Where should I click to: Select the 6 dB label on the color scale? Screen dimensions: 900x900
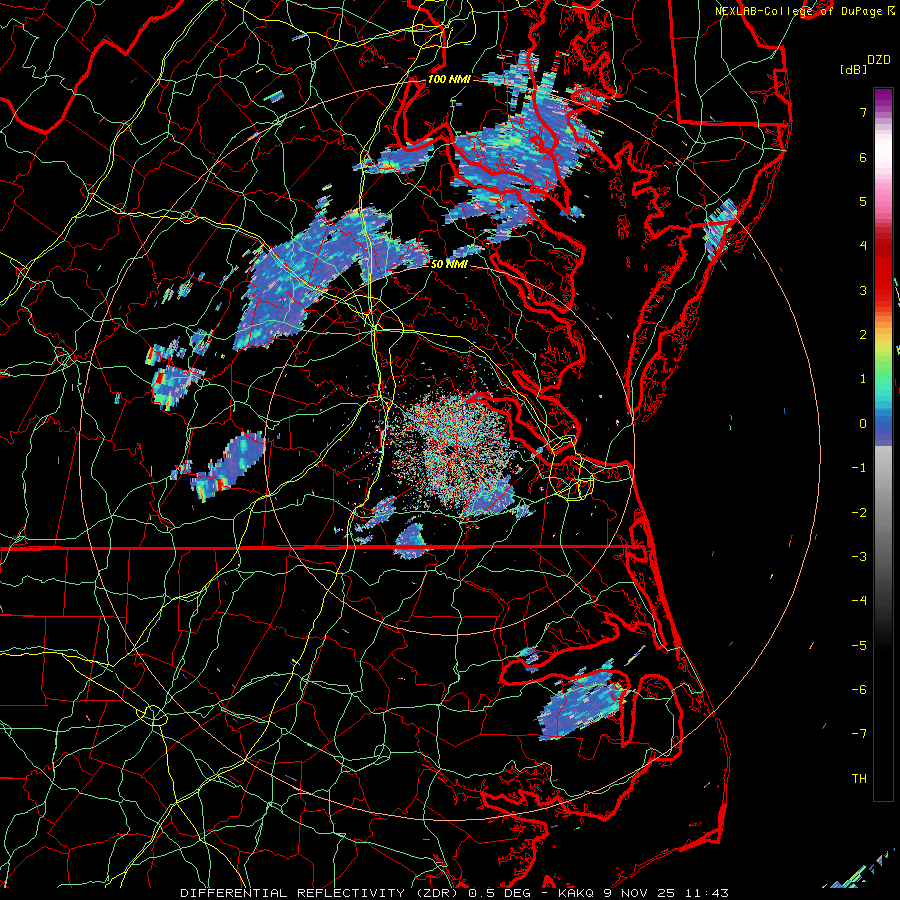863,157
